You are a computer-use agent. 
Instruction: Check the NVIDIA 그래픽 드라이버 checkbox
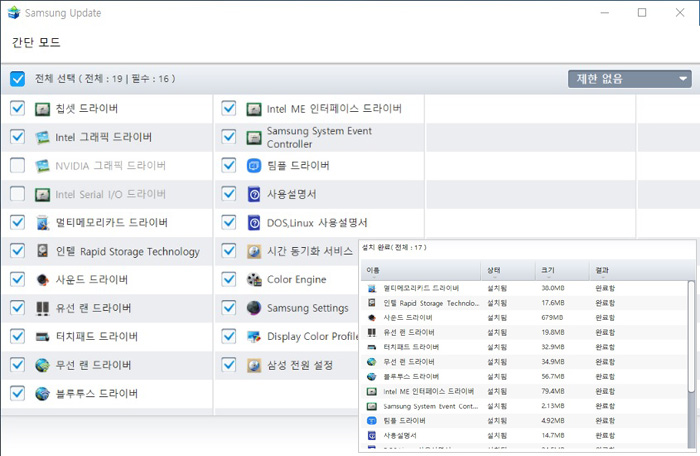click(17, 165)
